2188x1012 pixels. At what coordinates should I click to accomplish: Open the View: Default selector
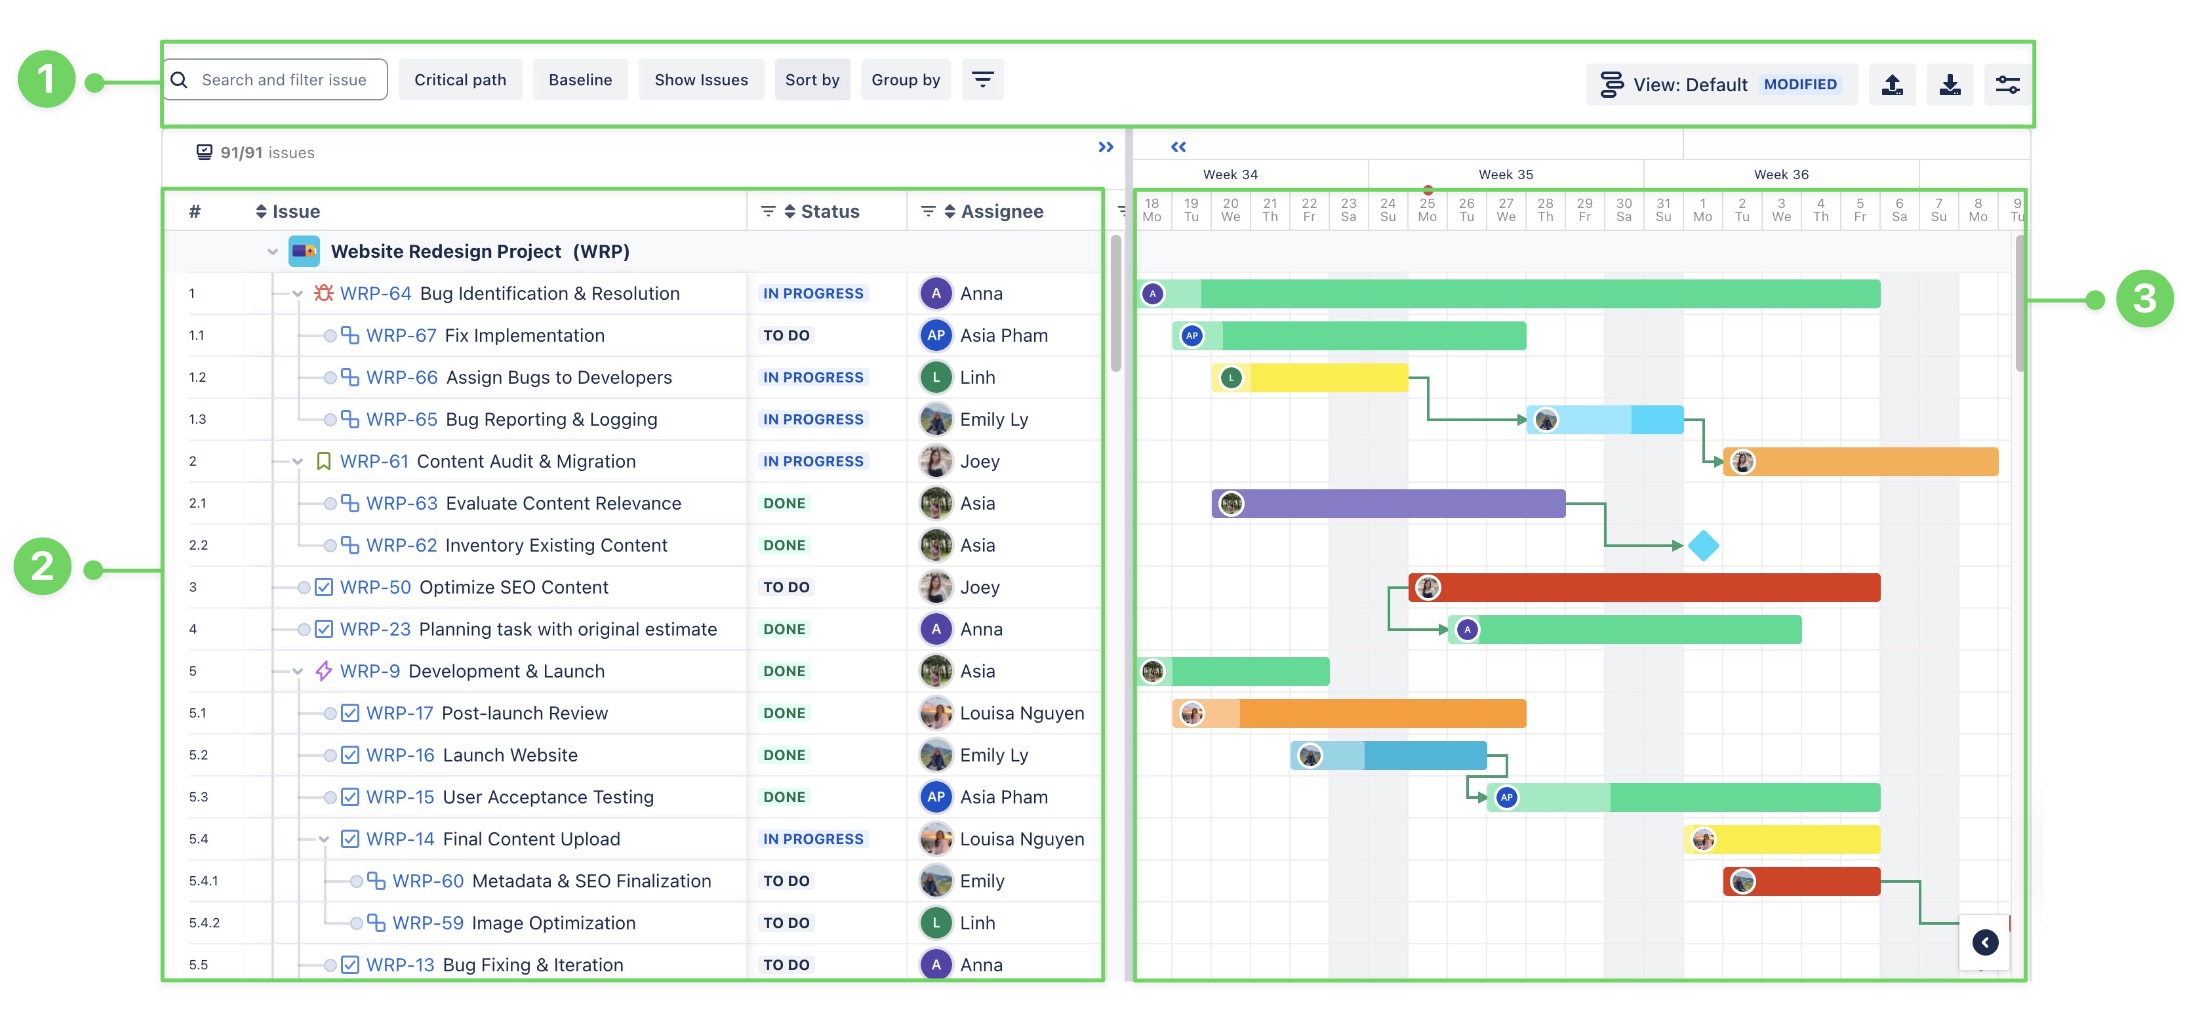pos(1721,85)
